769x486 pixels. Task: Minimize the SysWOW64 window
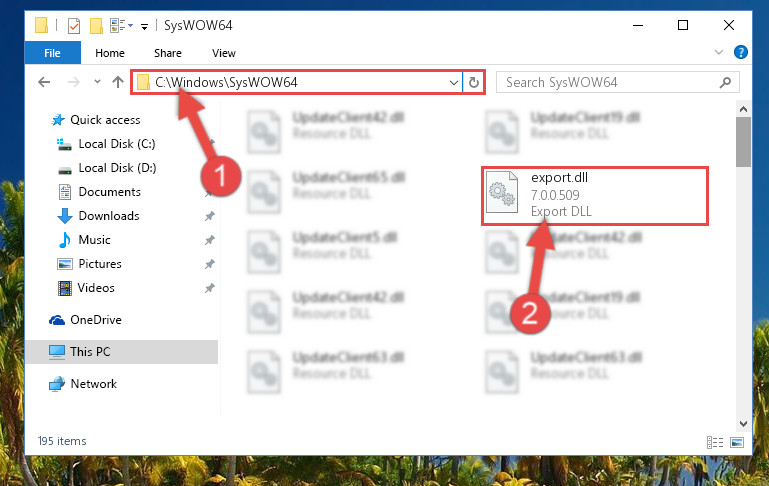(x=638, y=26)
